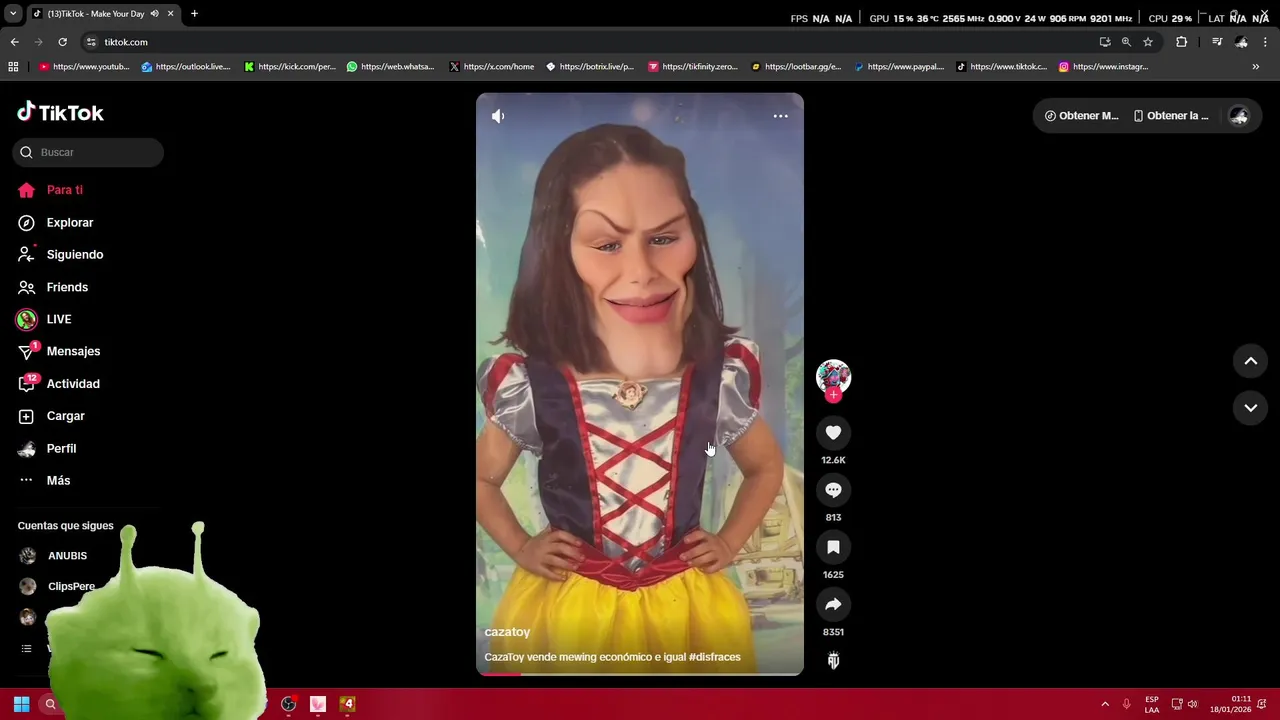Open a new browser tab
The height and width of the screenshot is (720, 1280).
click(194, 14)
